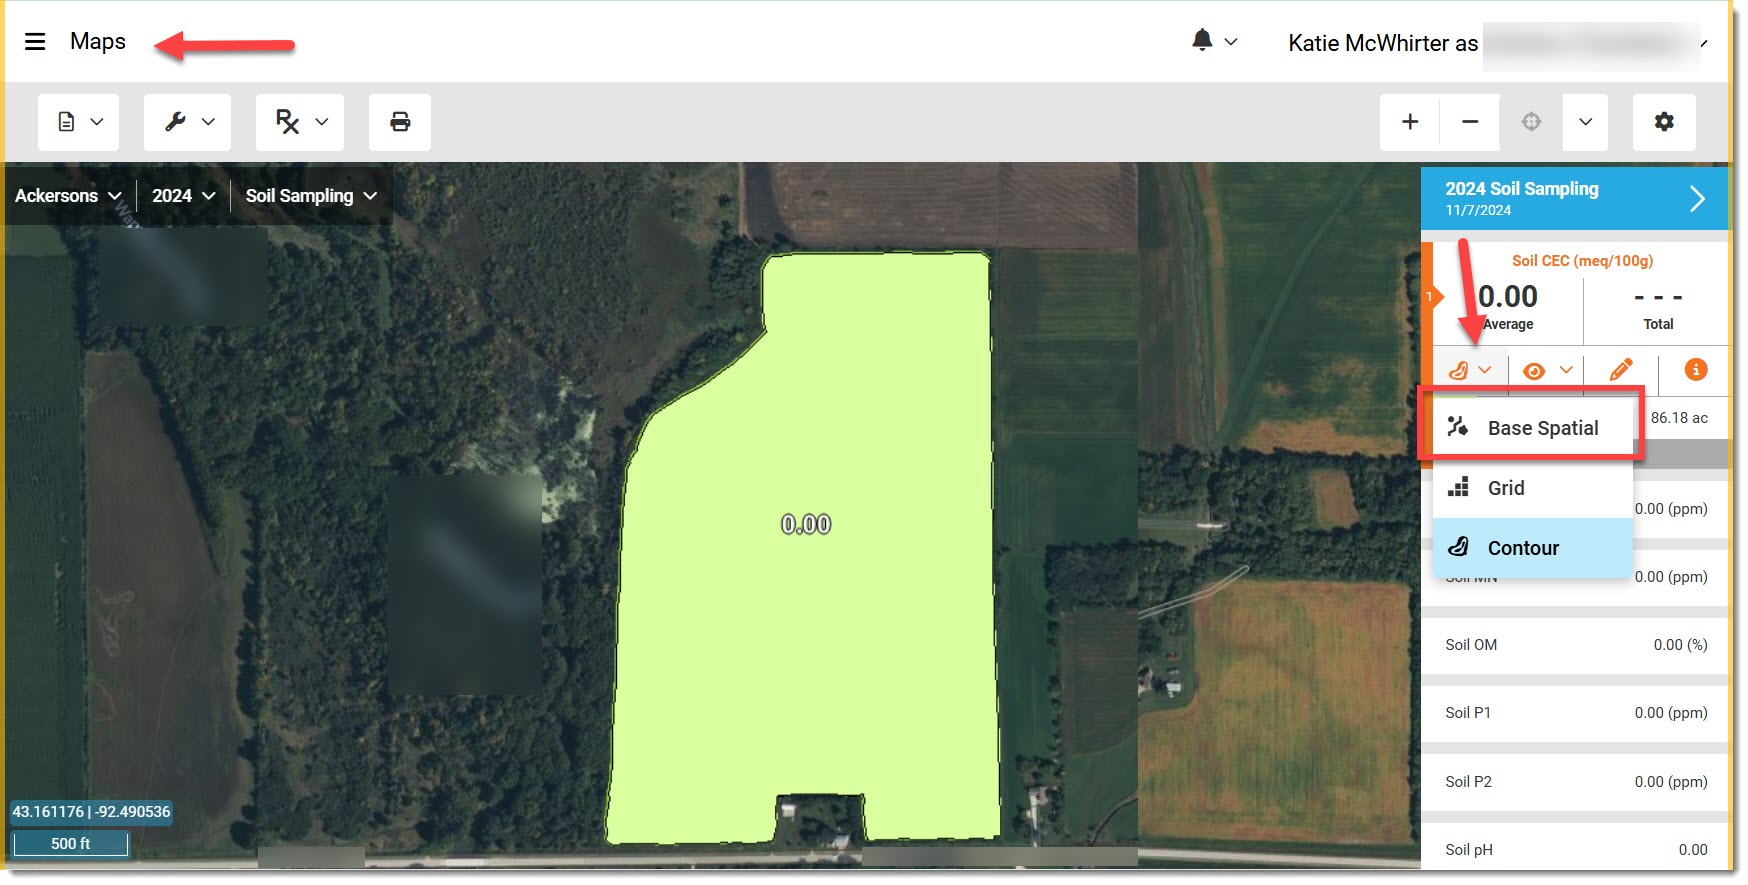Image resolution: width=1748 pixels, height=885 pixels.
Task: Expand the 2024 Soil Sampling panel arrow
Action: point(1697,199)
